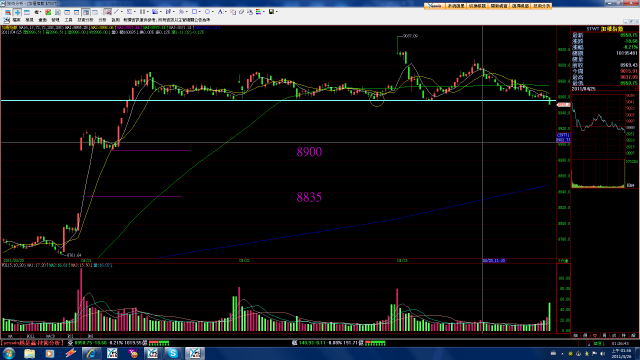
Task: Select the horizontal lines drawing tool
Action: coord(129,12)
